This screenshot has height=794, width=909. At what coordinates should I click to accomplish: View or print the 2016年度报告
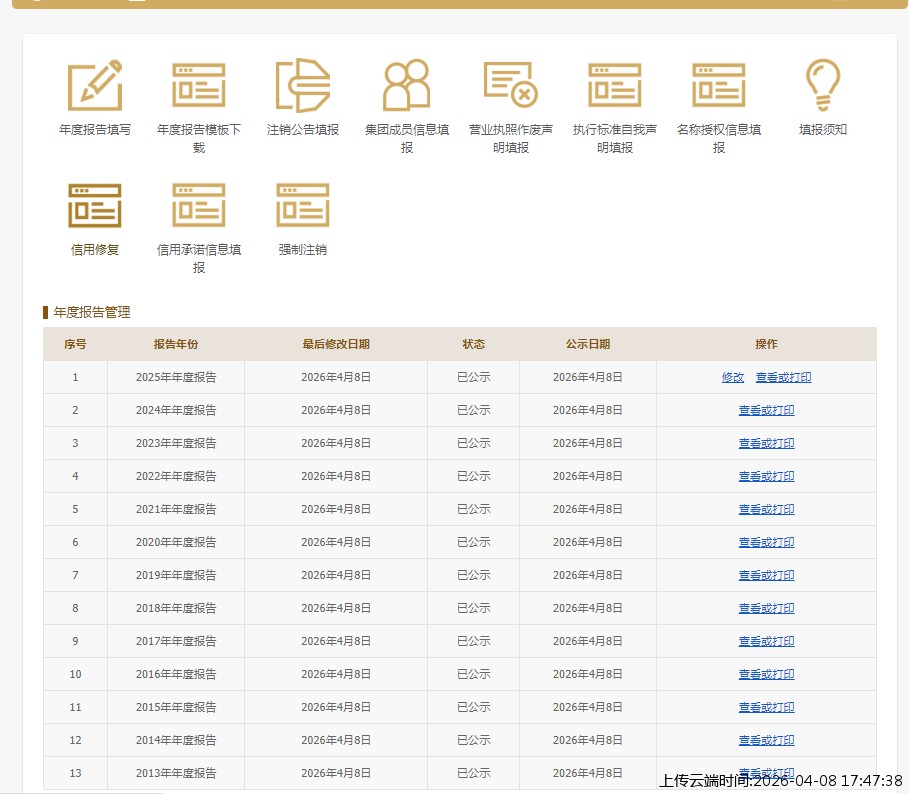pyautogui.click(x=766, y=675)
